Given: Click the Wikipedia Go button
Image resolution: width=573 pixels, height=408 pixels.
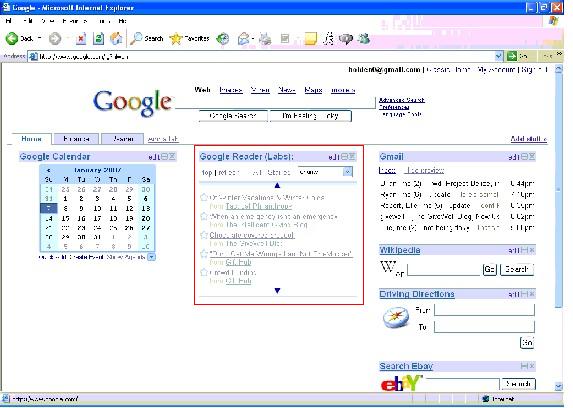Looking at the screenshot, I should pyautogui.click(x=490, y=269).
